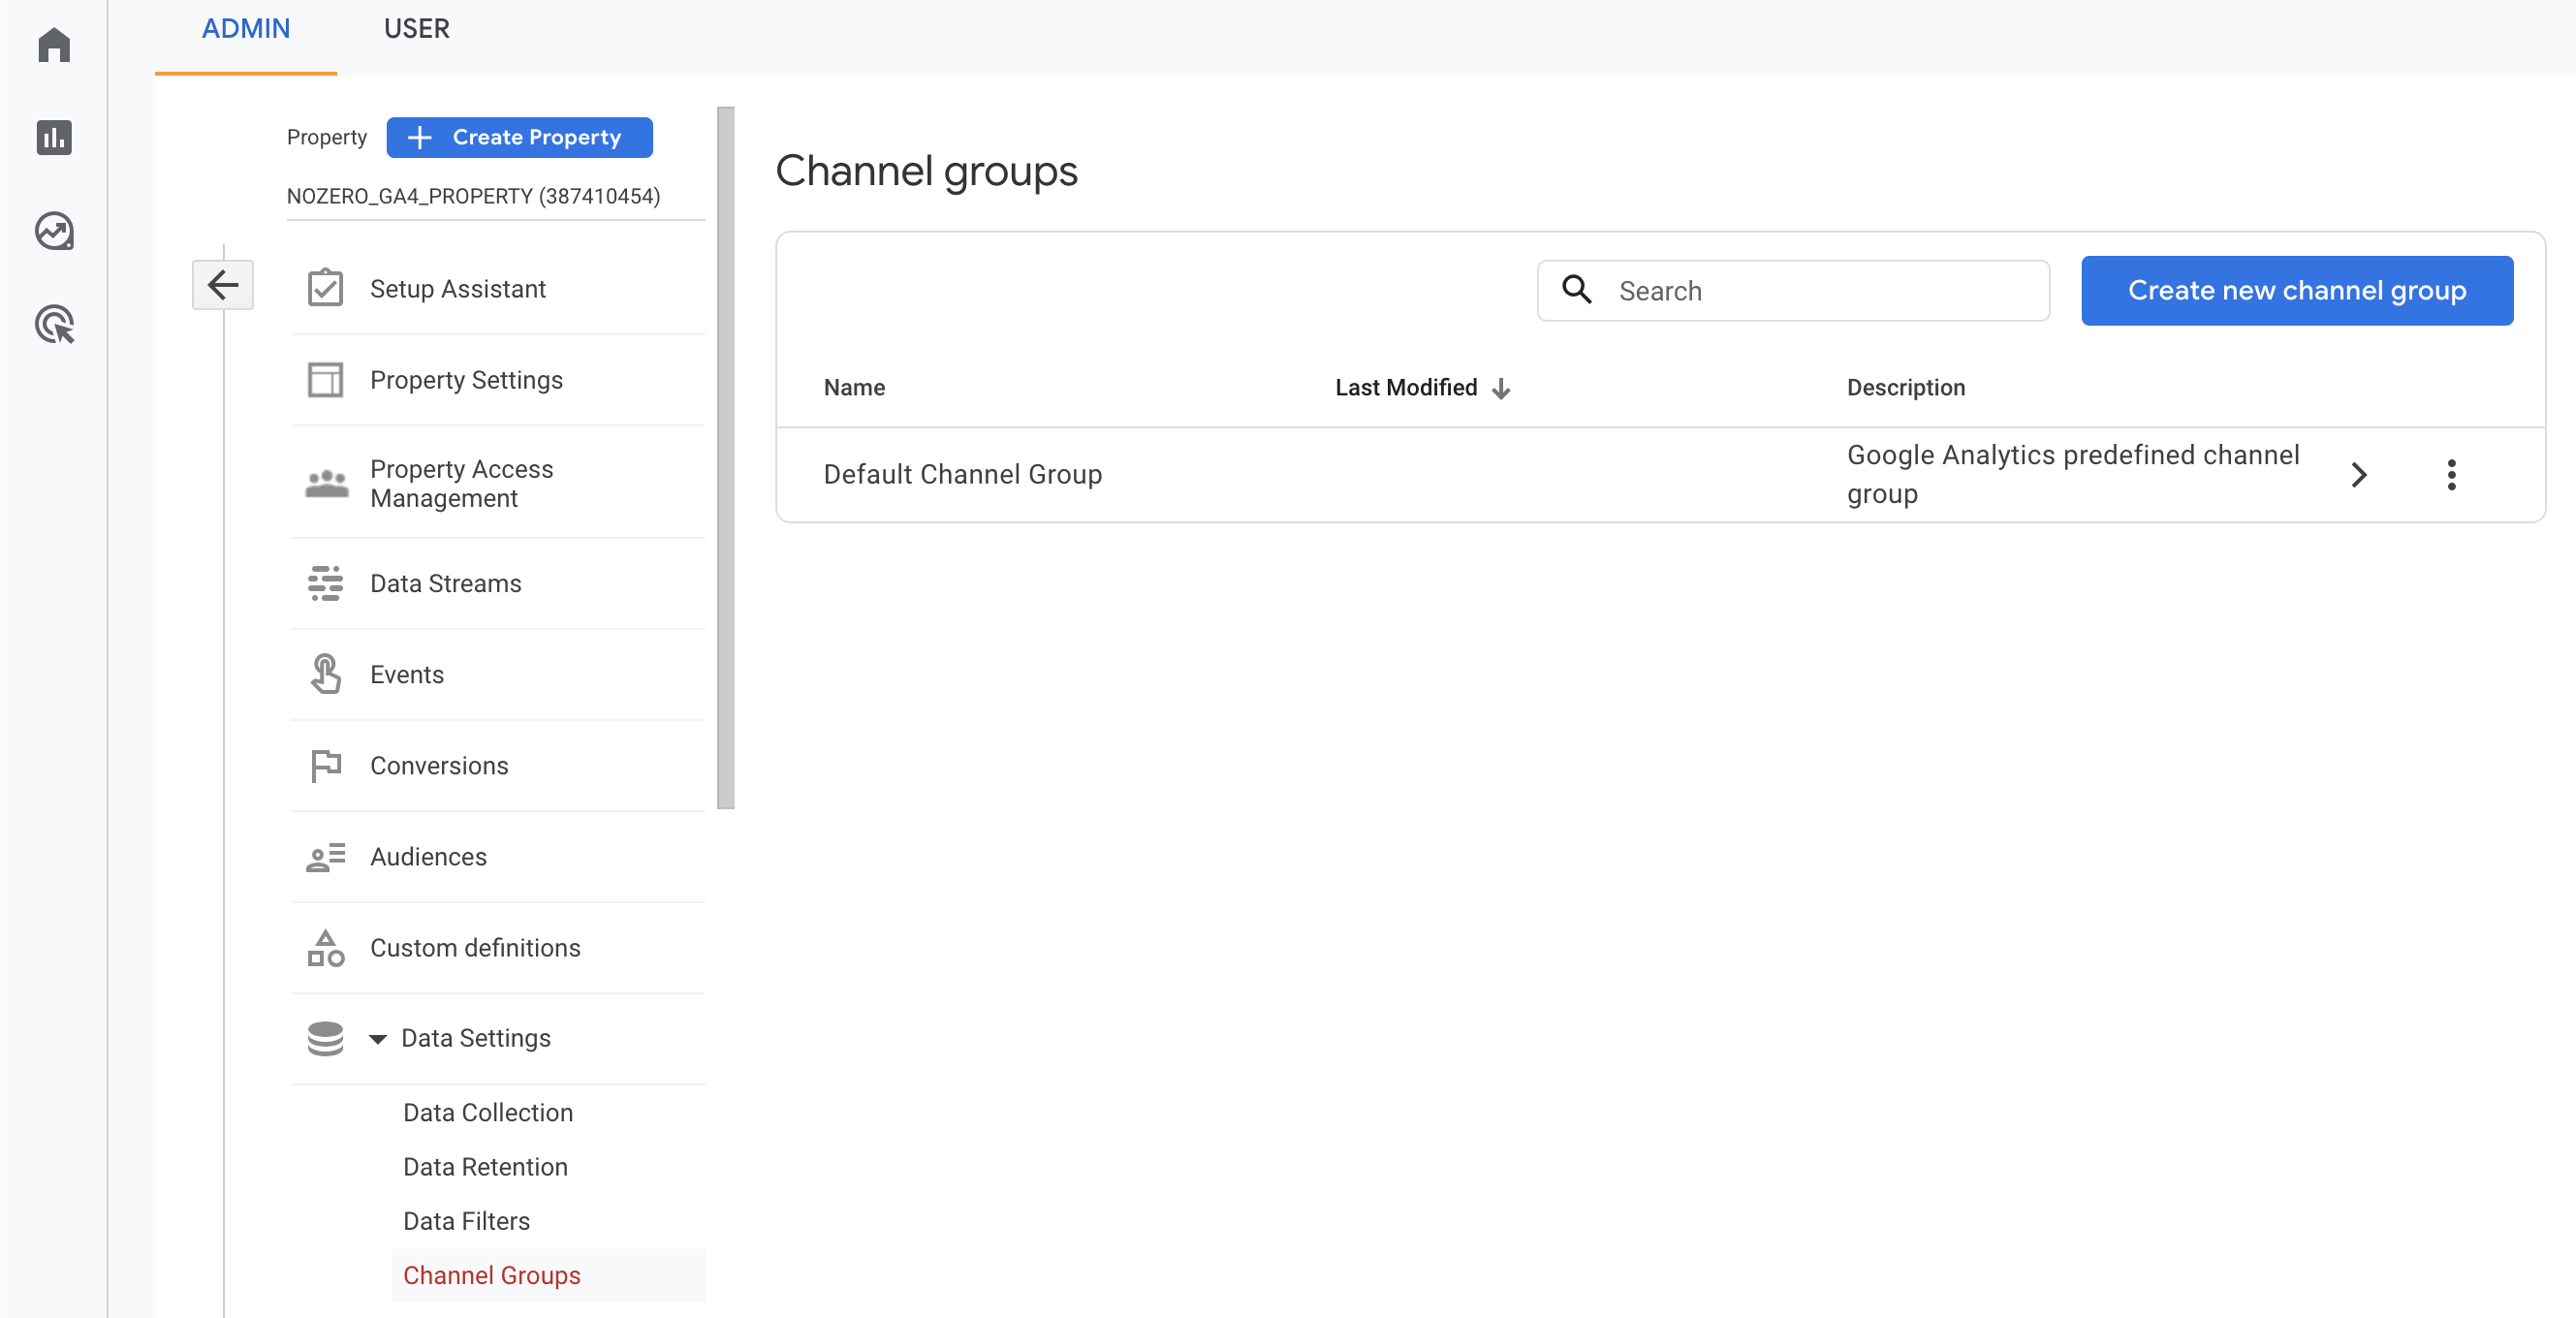Click Create new channel group button

coord(2296,291)
